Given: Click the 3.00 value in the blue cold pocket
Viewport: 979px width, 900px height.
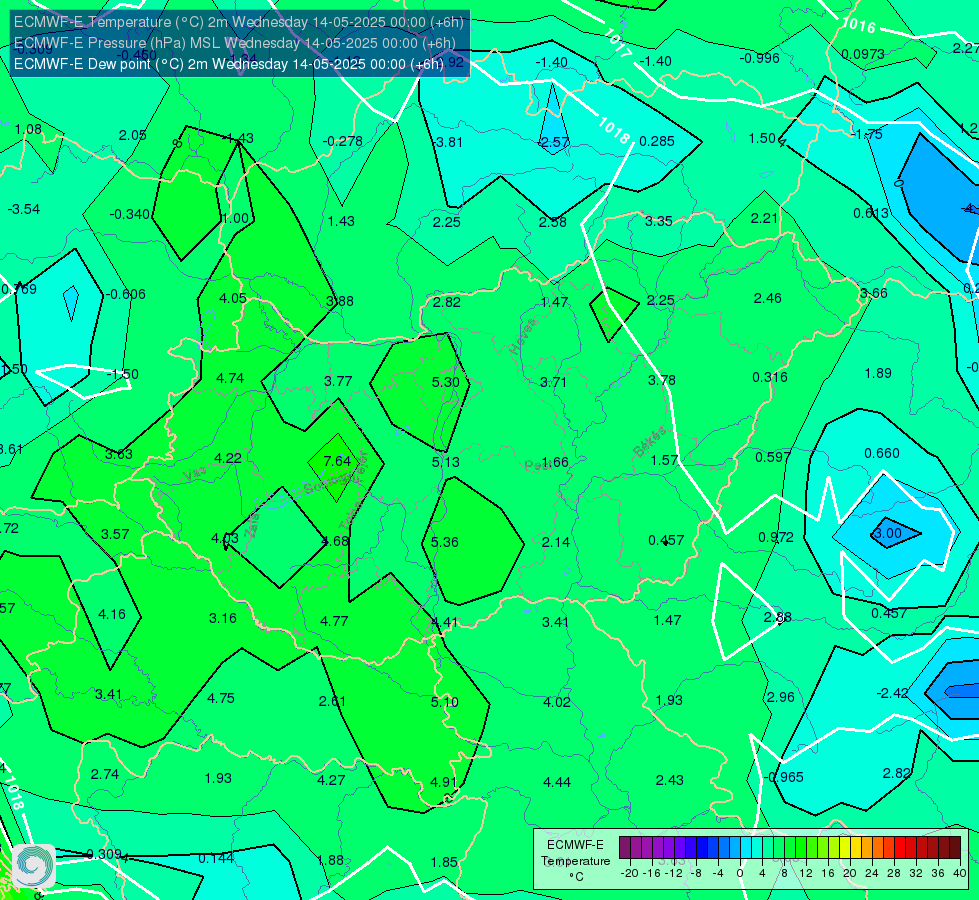Looking at the screenshot, I should tap(887, 533).
